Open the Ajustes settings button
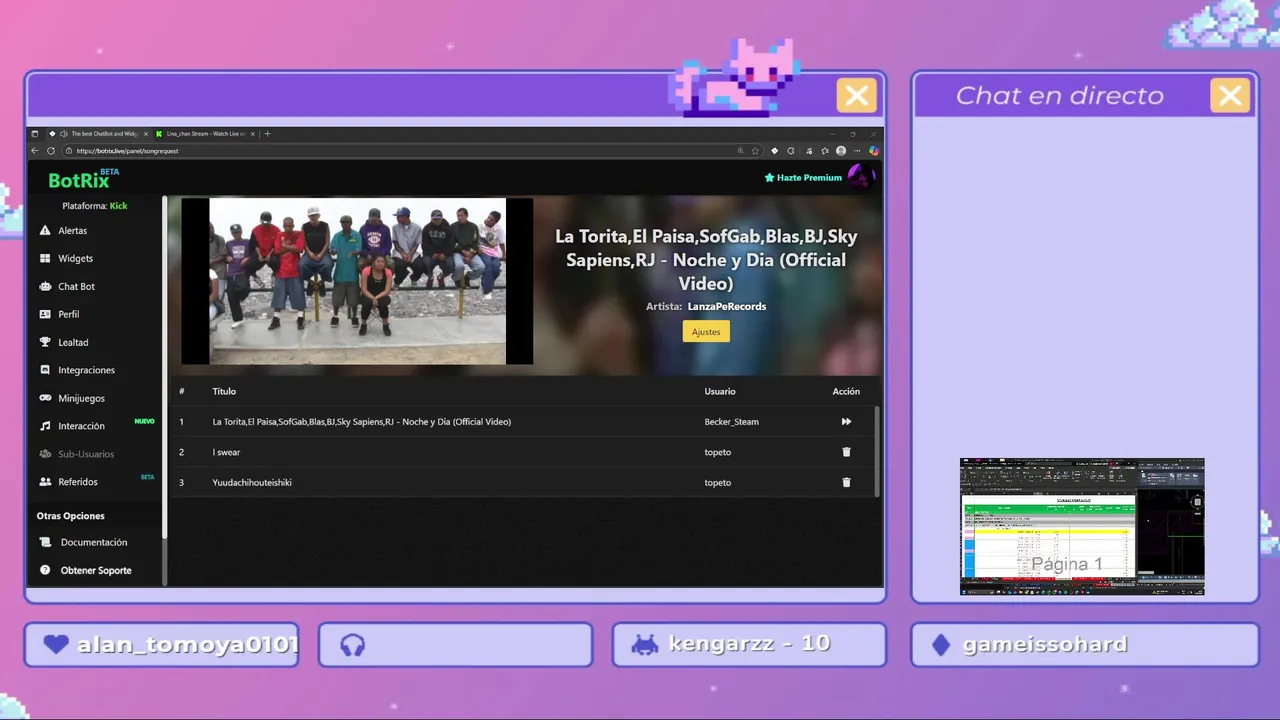Image resolution: width=1280 pixels, height=720 pixels. 706,331
